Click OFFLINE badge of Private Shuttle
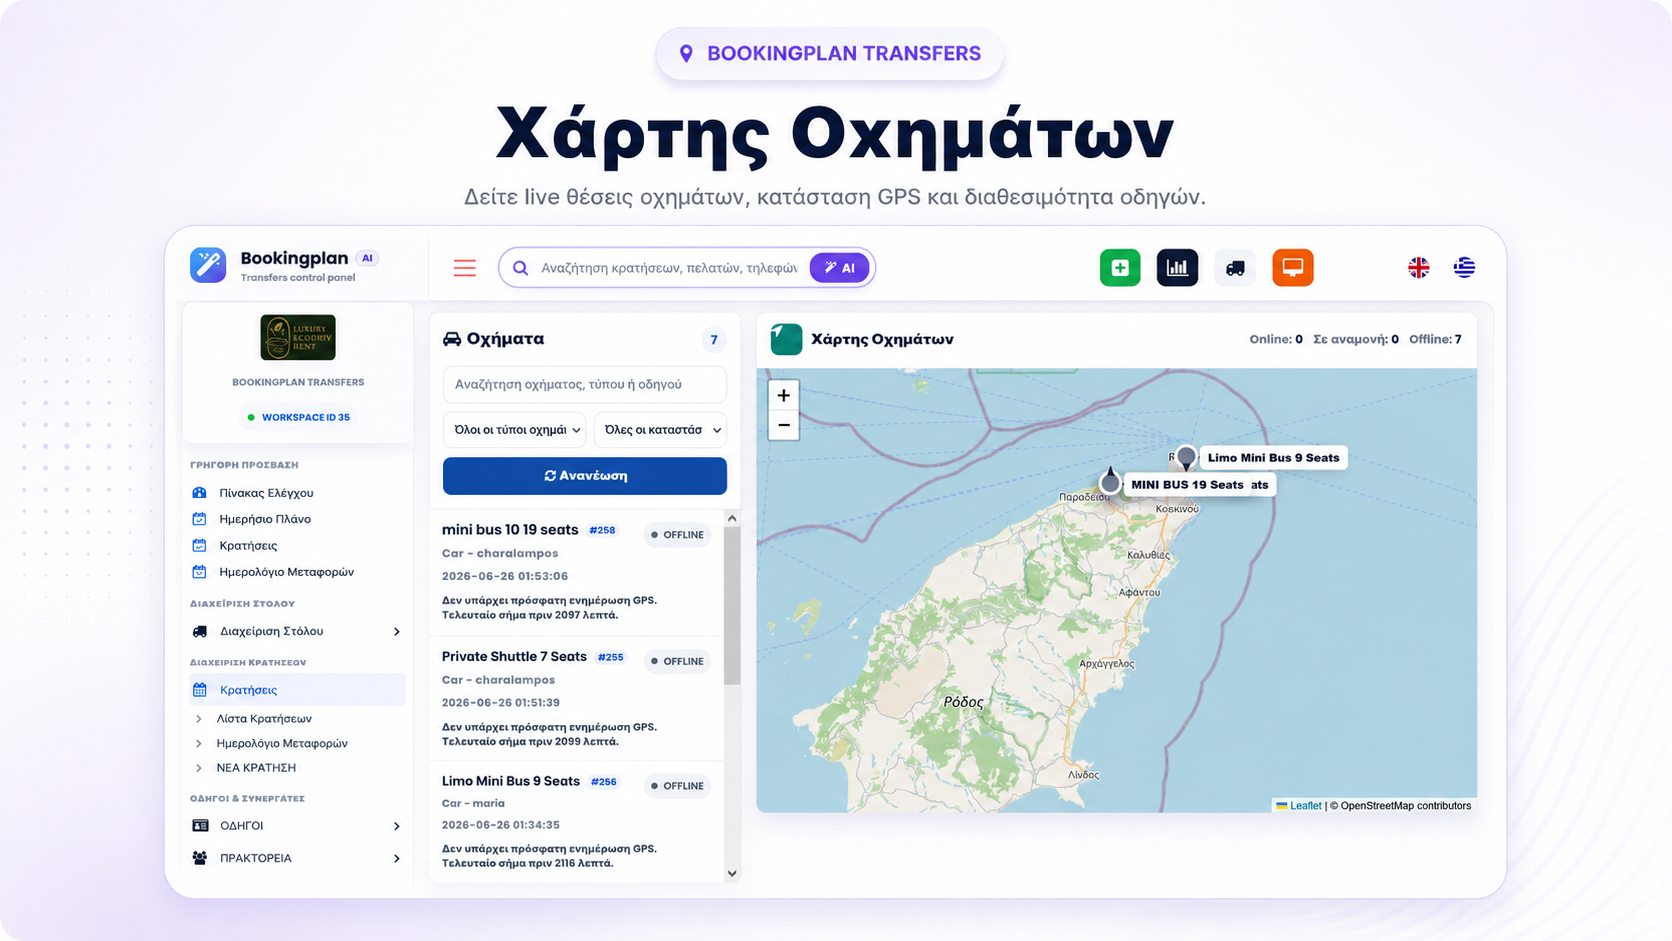 pos(677,661)
